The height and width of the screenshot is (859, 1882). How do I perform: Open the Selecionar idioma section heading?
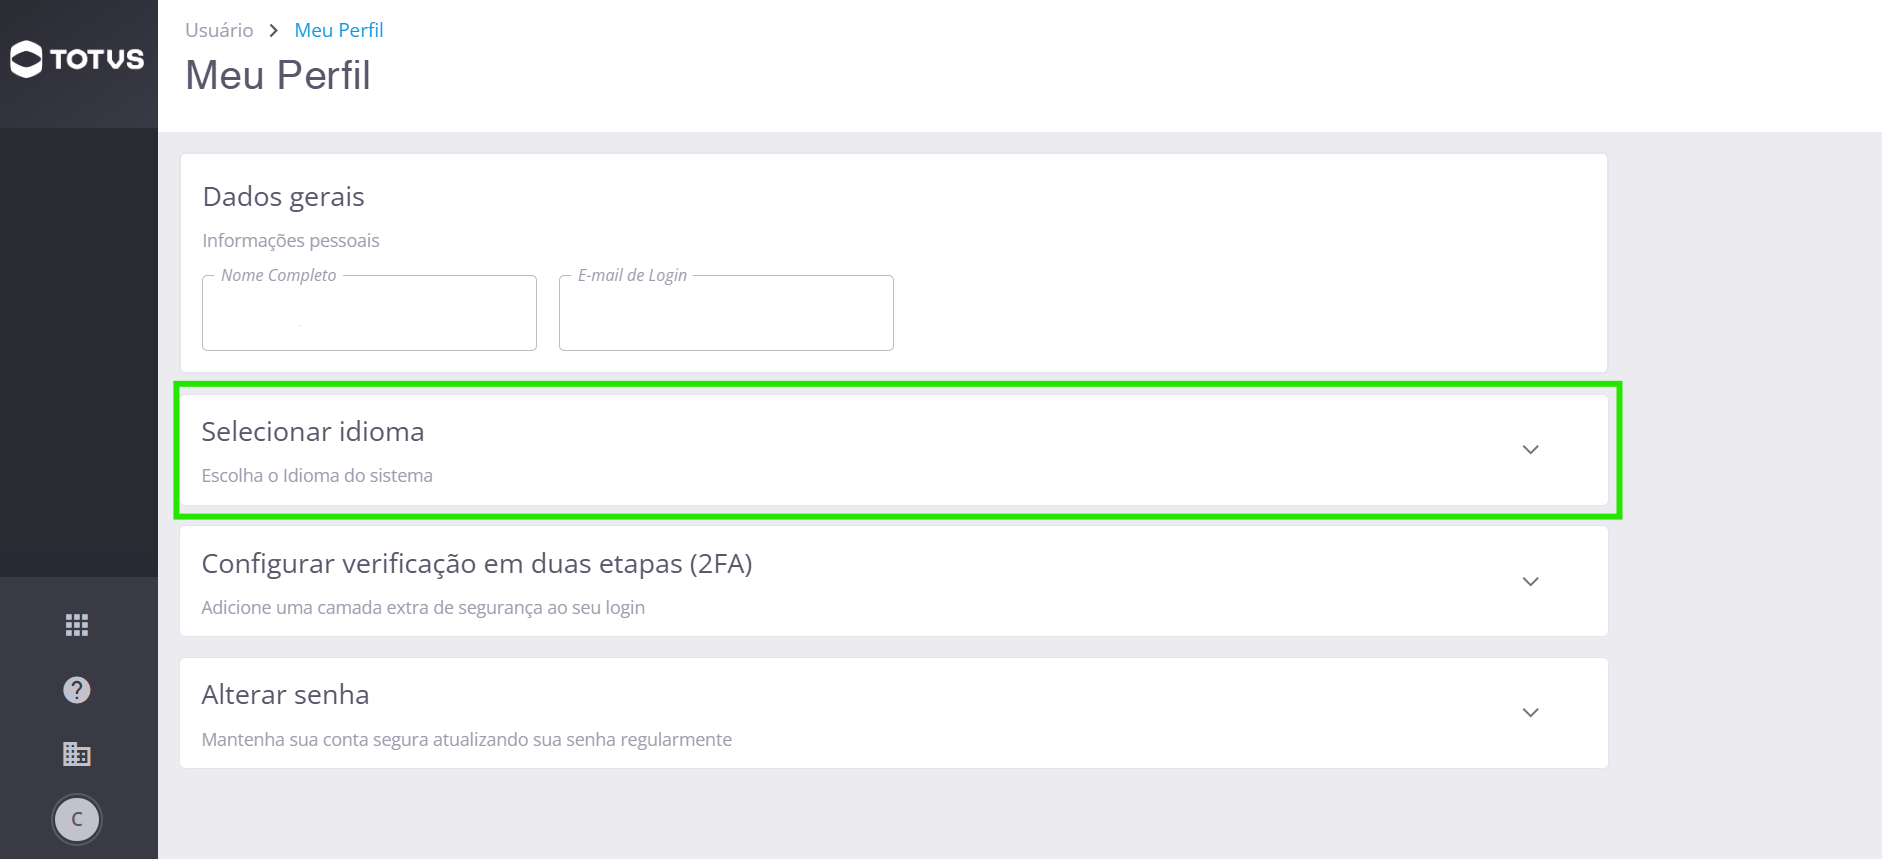(313, 431)
